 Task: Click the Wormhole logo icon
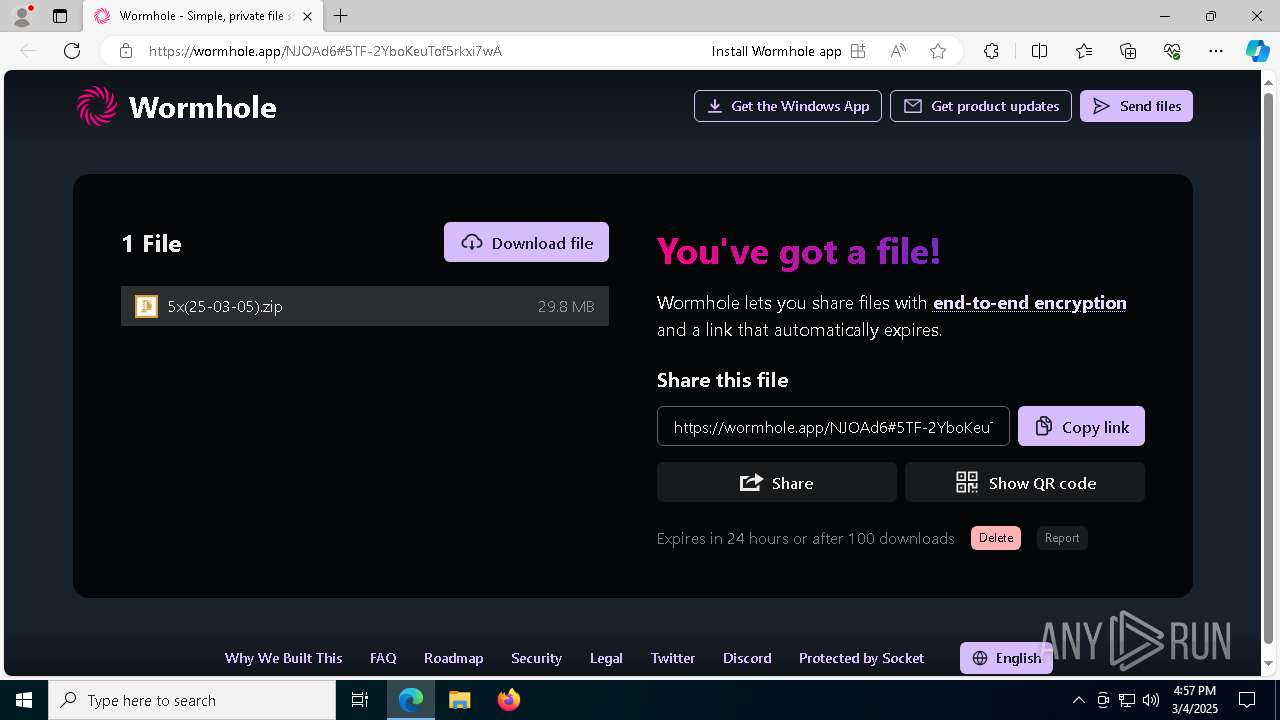pyautogui.click(x=97, y=106)
